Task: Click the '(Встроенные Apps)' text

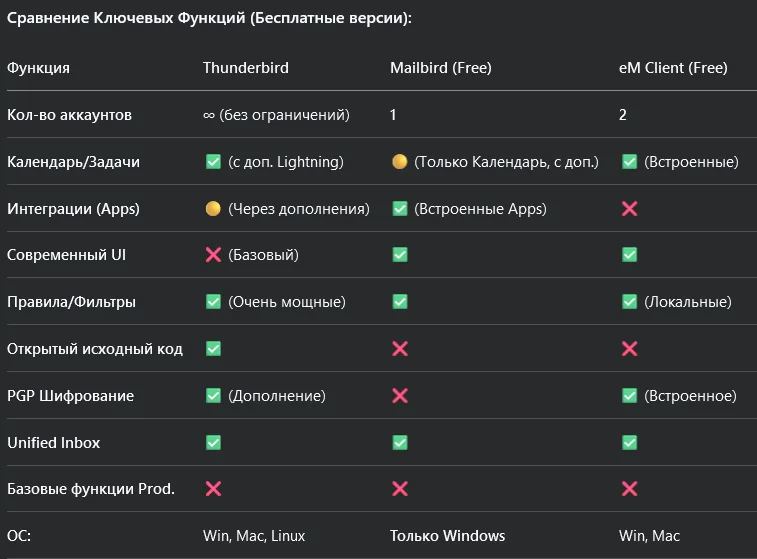Action: pyautogui.click(x=480, y=209)
